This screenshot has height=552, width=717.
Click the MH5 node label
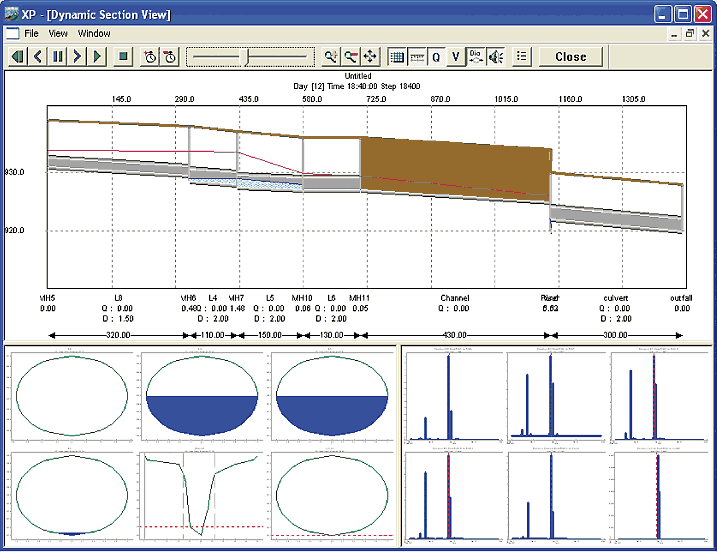pyautogui.click(x=48, y=298)
